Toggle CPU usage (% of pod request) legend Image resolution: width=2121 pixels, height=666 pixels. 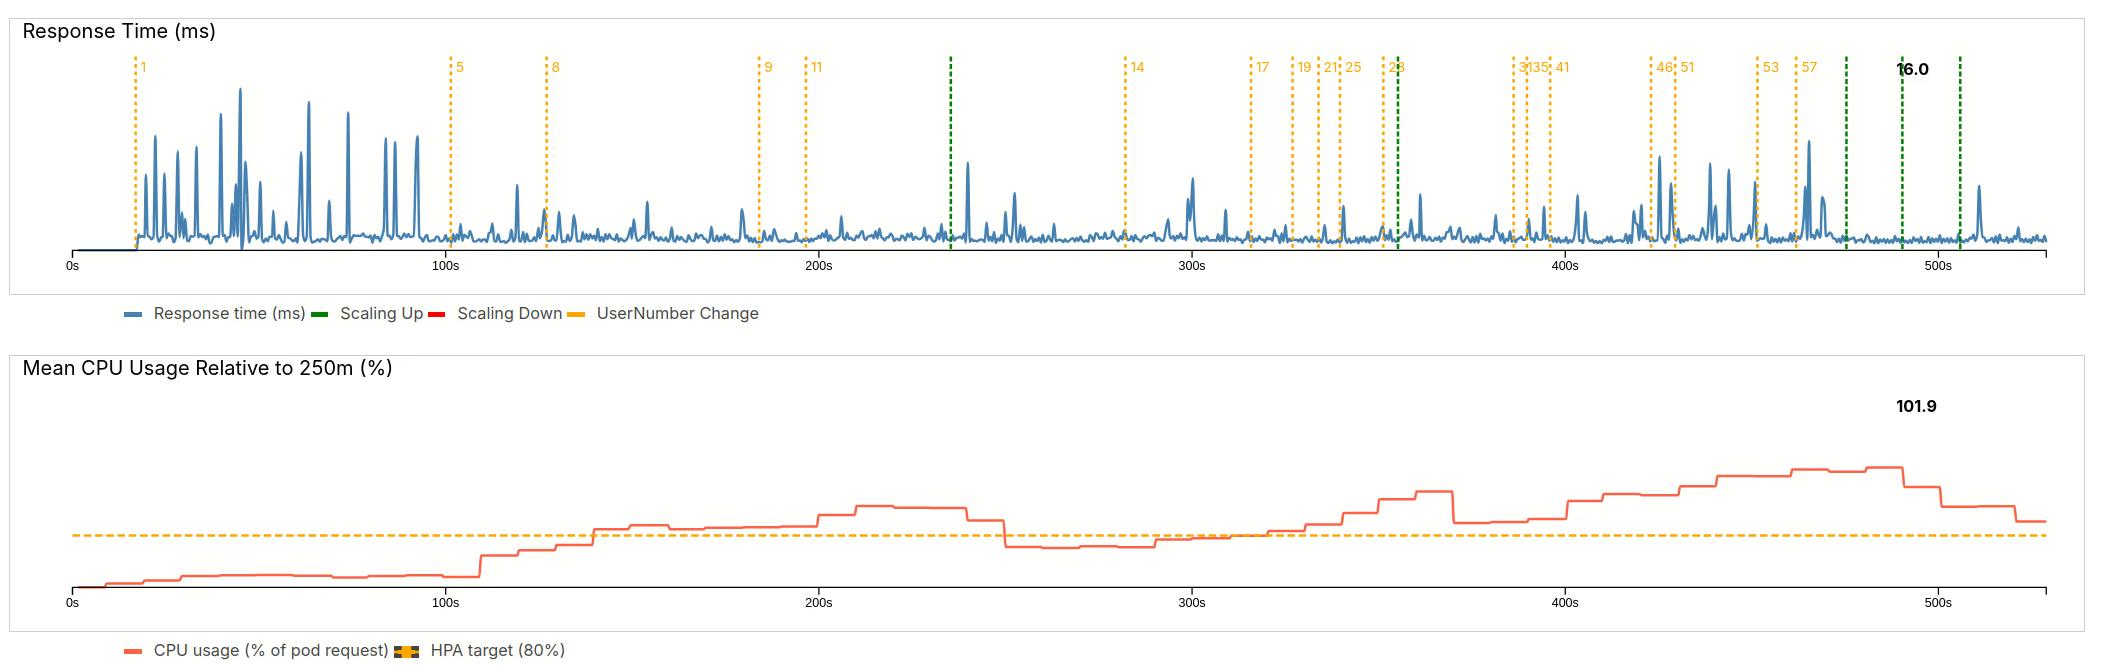270,651
